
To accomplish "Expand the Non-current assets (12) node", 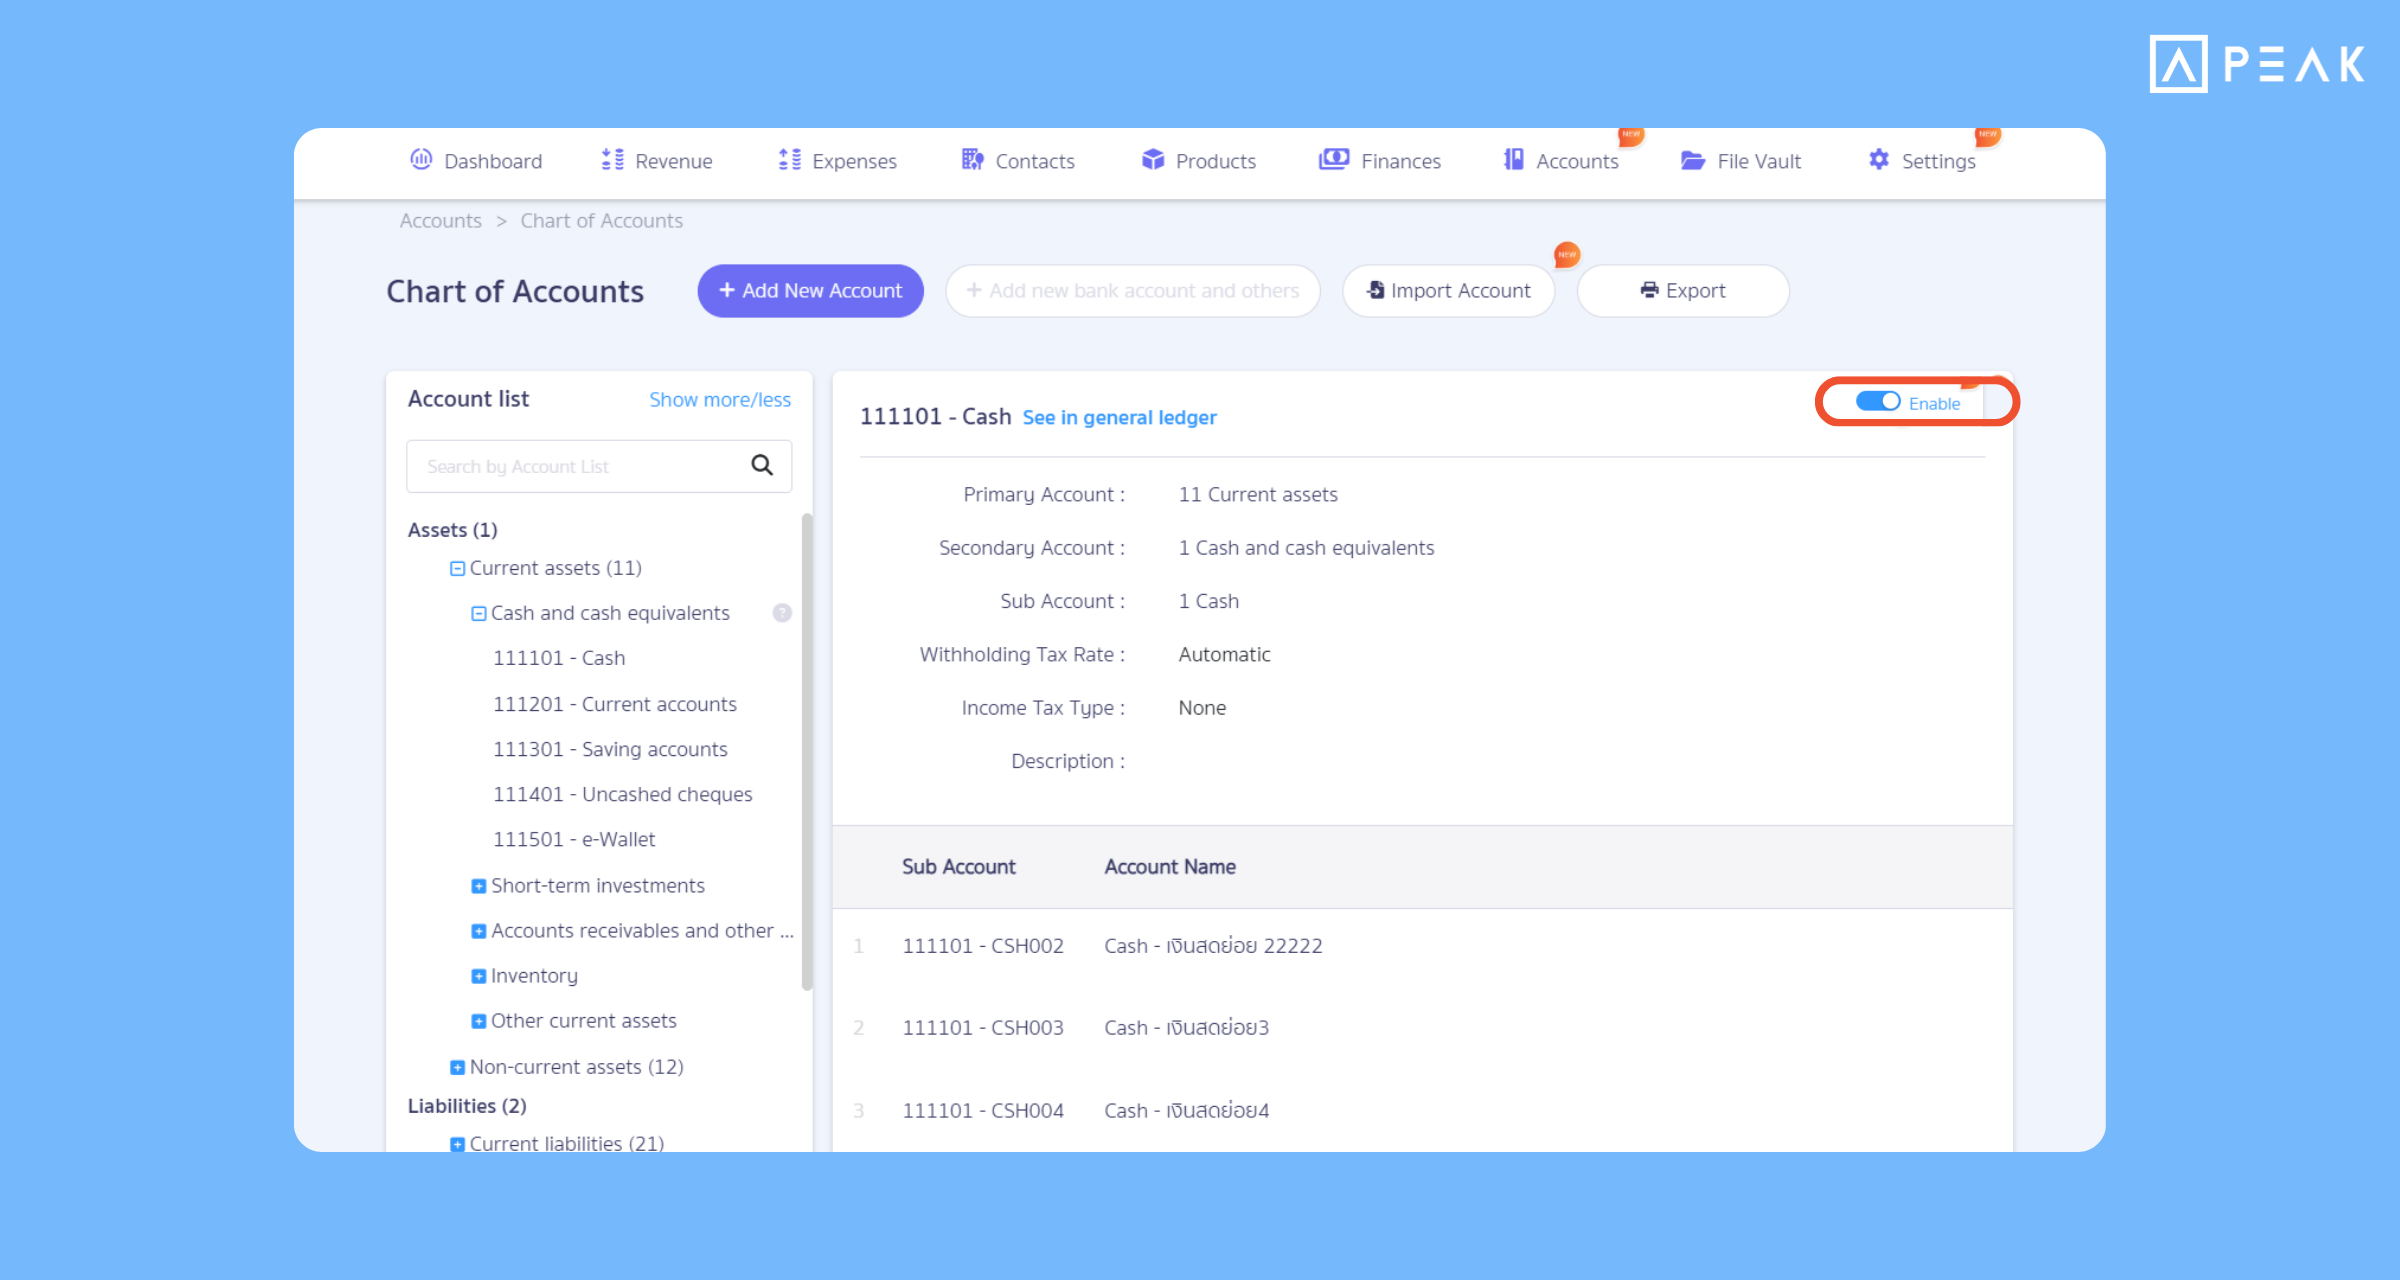I will point(457,1067).
